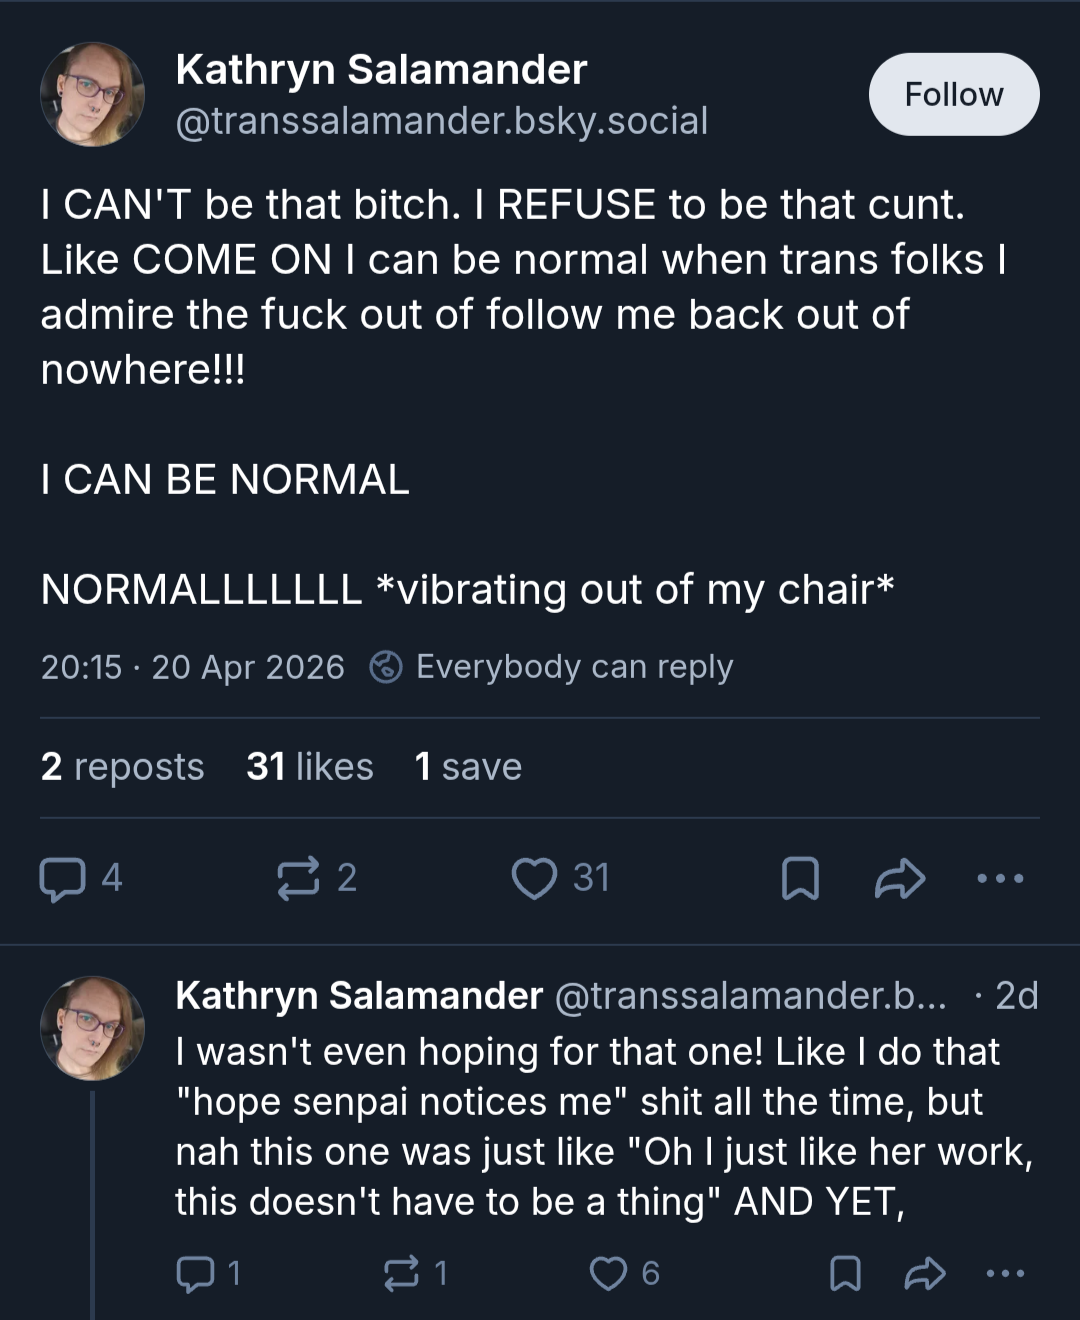
Task: Open the reply post's three-dot options menu
Action: (x=1005, y=1273)
